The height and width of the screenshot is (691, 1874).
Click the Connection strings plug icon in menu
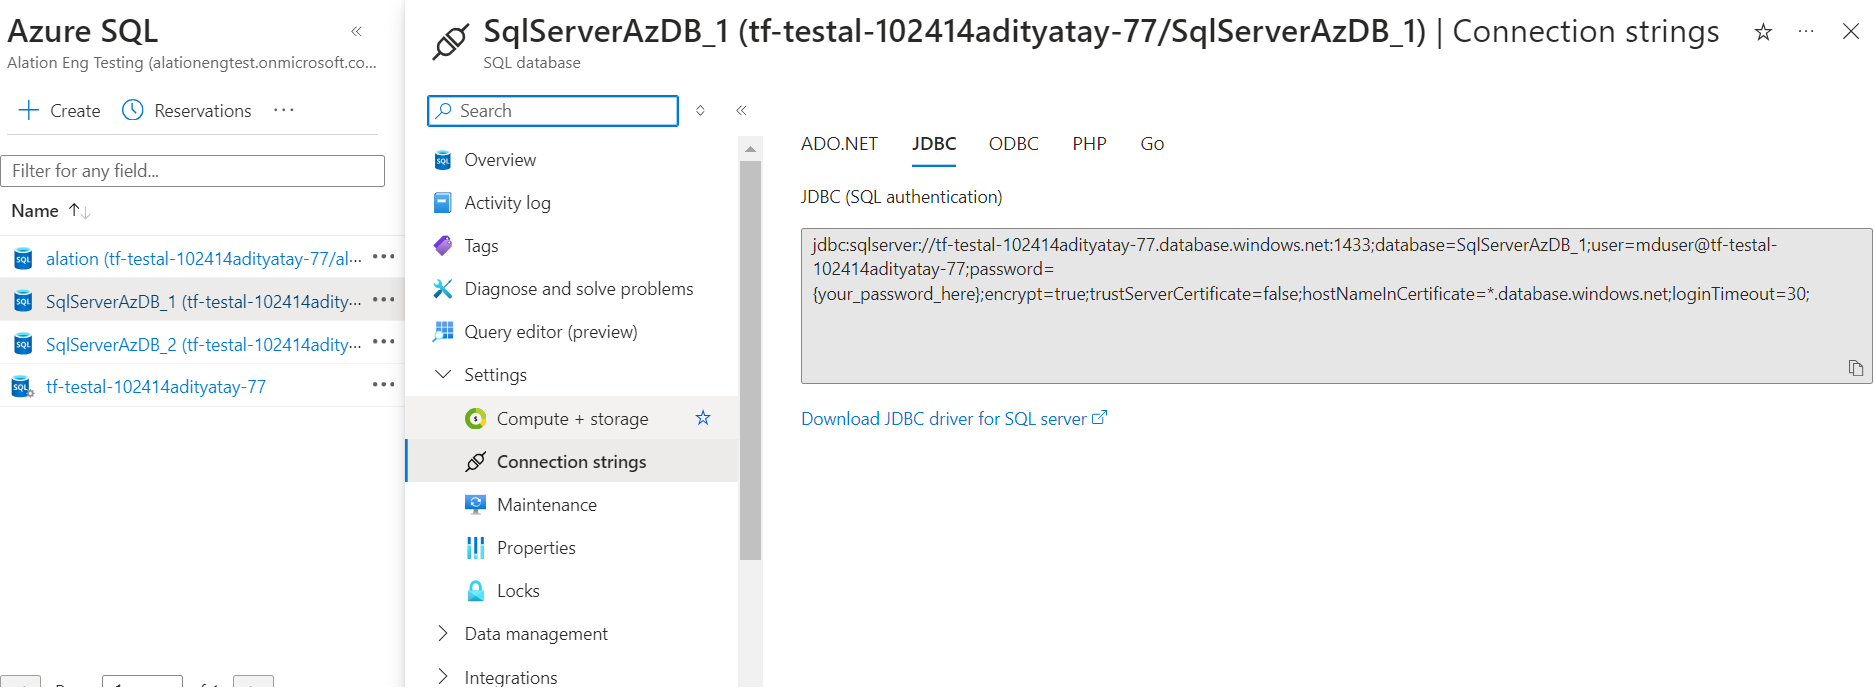click(476, 462)
